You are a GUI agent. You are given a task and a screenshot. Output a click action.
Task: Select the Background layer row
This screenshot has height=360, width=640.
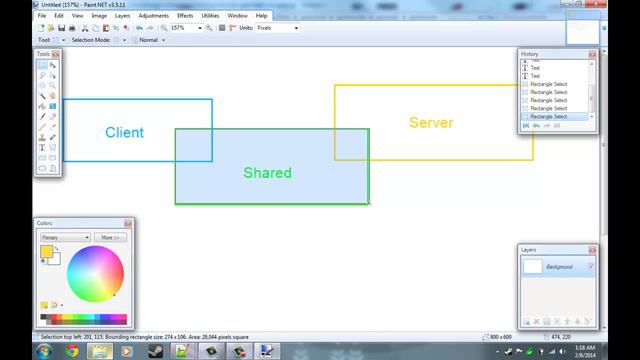pos(558,267)
